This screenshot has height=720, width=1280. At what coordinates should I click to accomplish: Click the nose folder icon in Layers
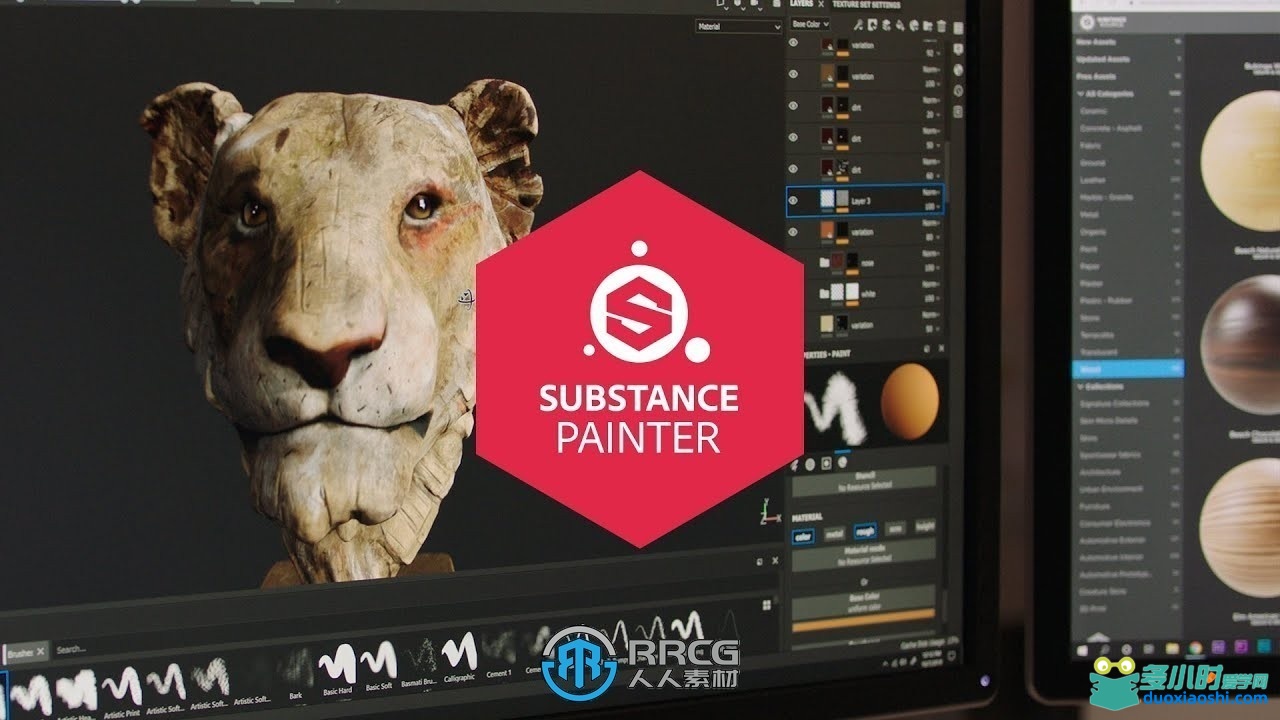[824, 262]
